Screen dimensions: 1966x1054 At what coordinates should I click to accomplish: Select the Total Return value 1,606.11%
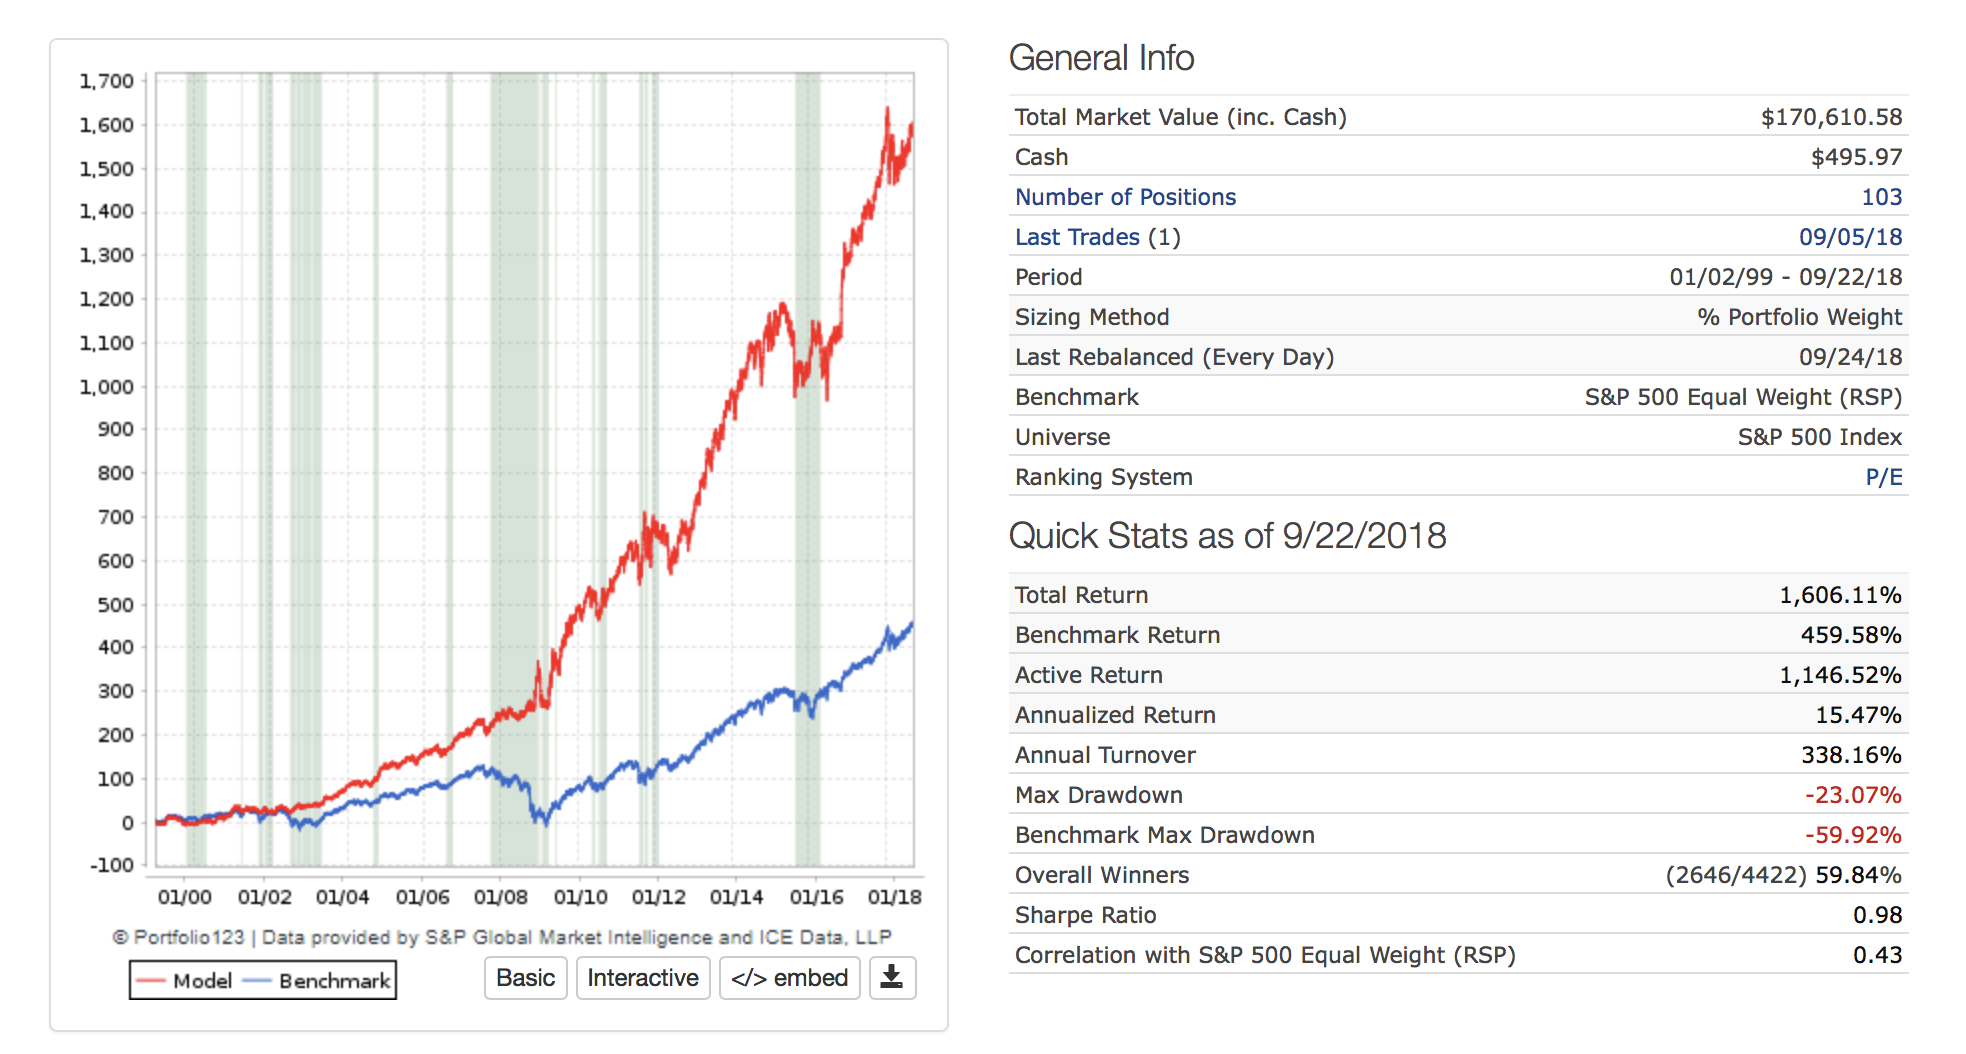click(x=1840, y=595)
